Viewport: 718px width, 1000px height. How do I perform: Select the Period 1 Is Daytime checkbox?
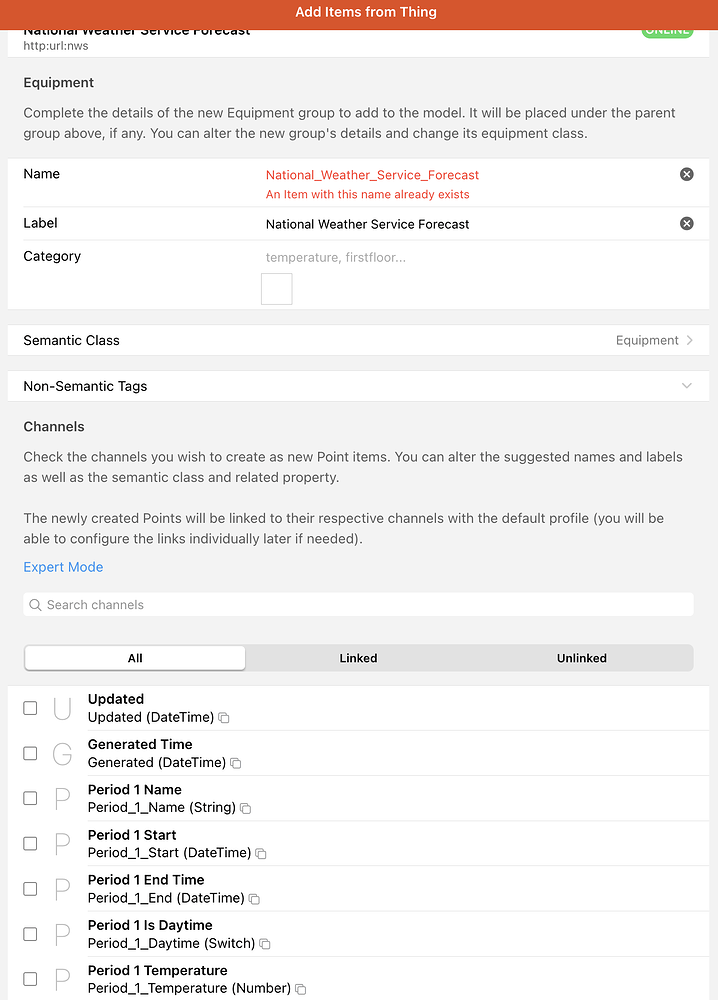(30, 934)
